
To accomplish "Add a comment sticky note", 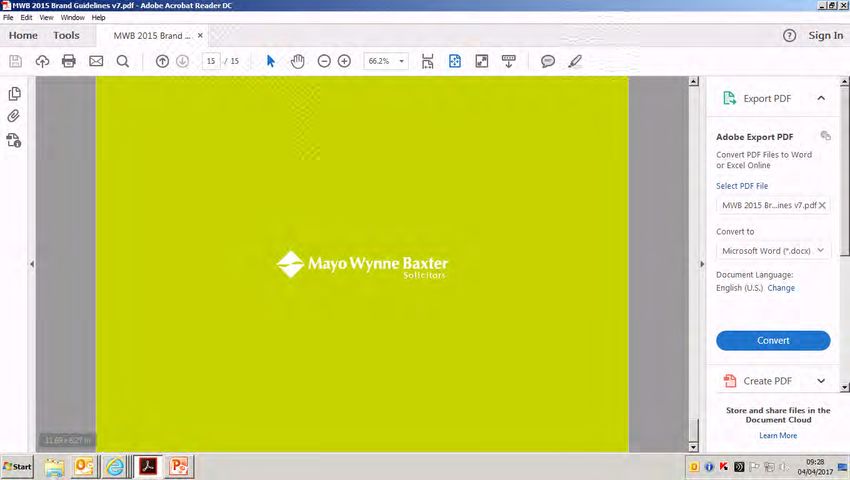I will 548,61.
